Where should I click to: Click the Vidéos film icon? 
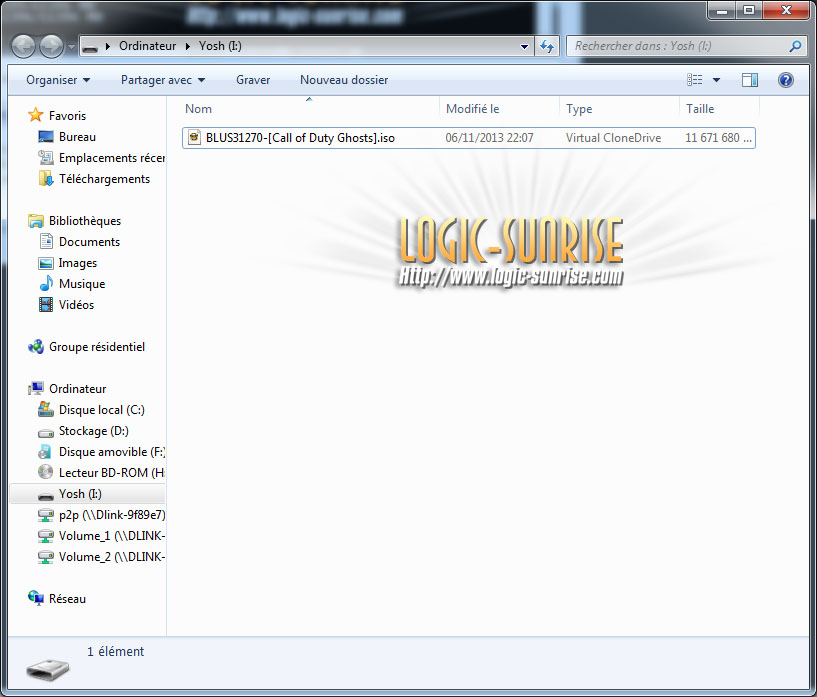(46, 305)
